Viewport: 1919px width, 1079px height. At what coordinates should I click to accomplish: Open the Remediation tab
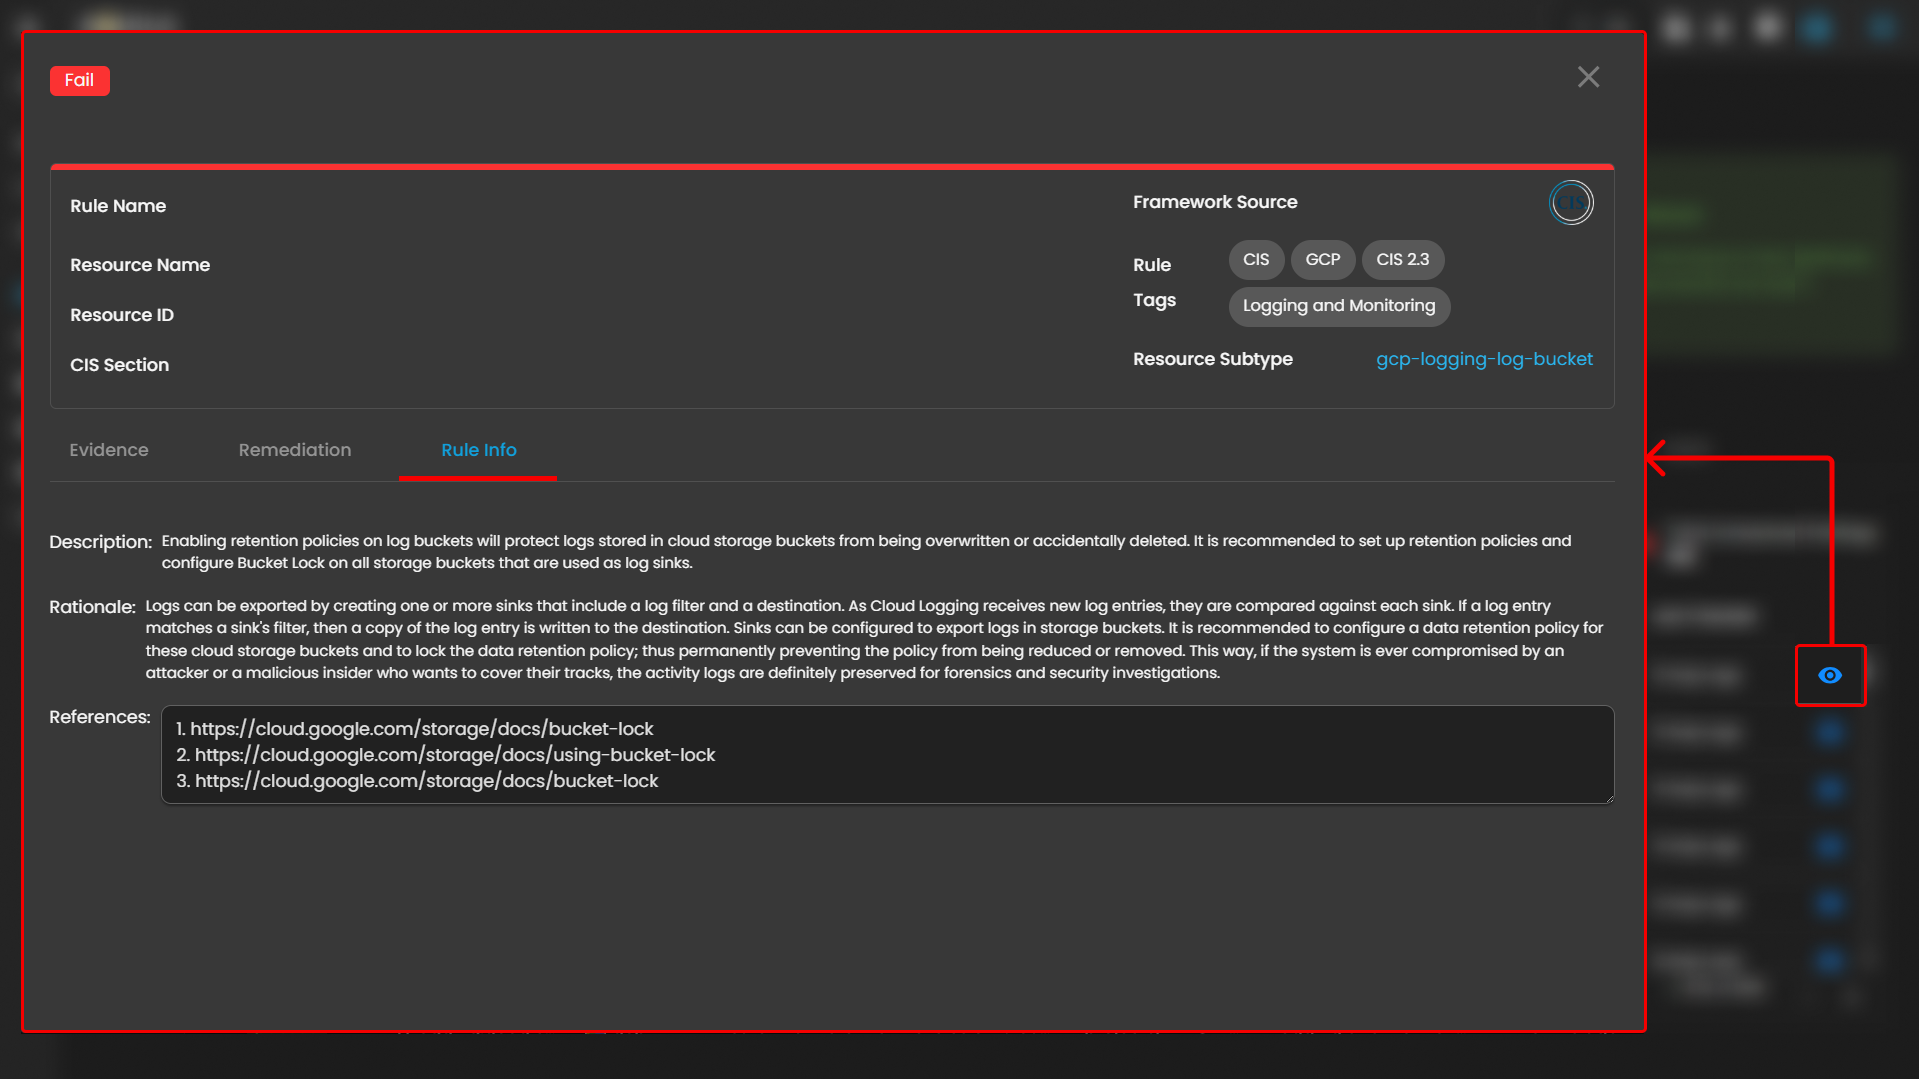[x=295, y=450]
